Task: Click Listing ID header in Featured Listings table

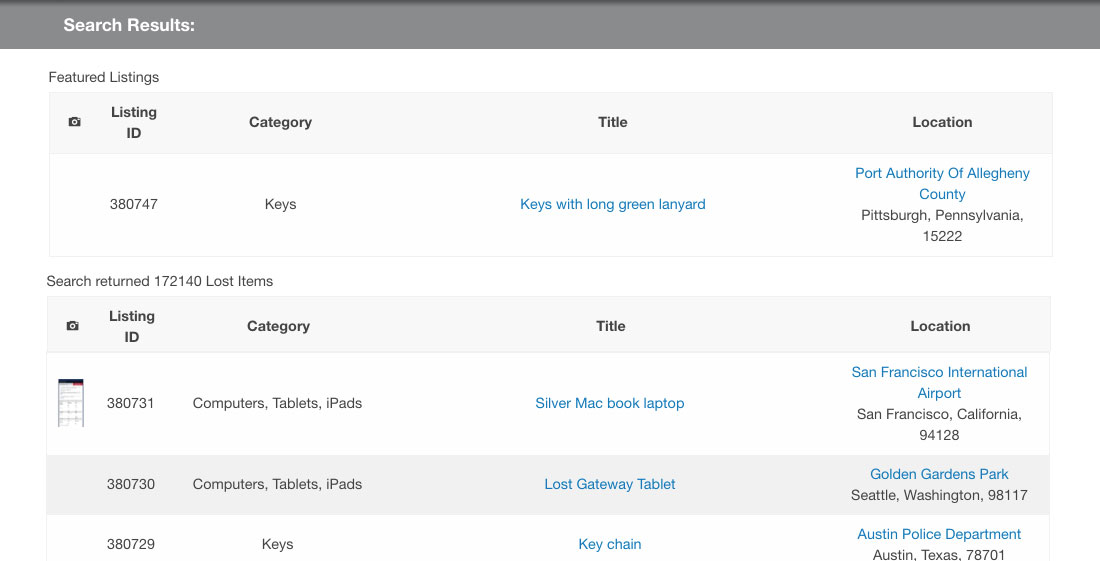Action: [x=133, y=123]
